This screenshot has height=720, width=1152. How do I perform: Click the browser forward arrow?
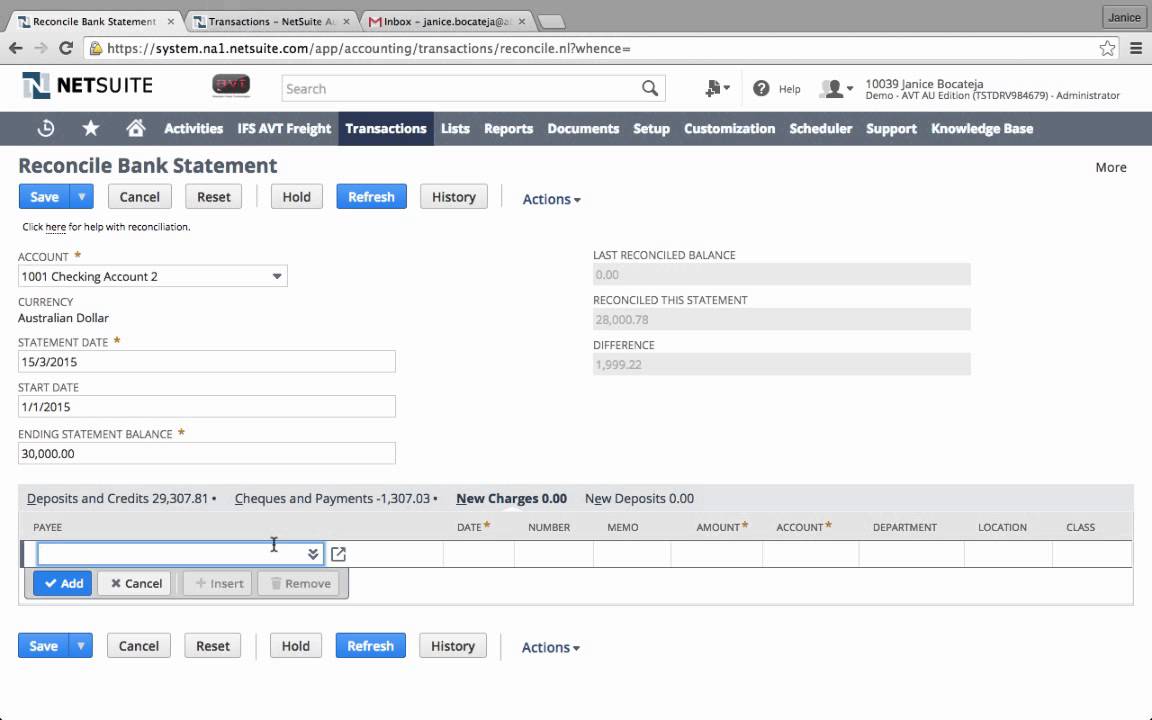(41, 48)
